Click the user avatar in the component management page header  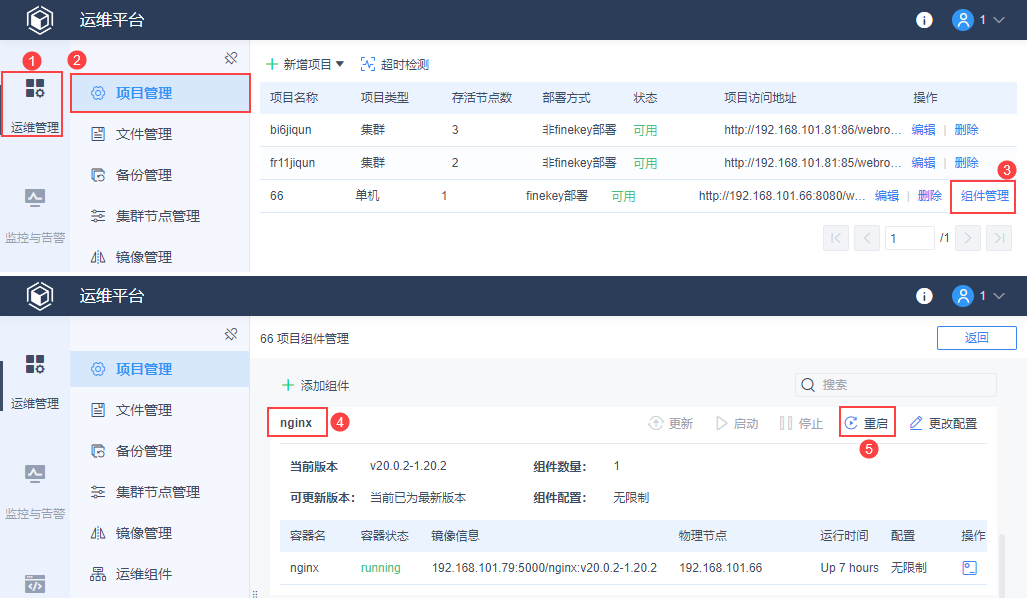coord(962,296)
